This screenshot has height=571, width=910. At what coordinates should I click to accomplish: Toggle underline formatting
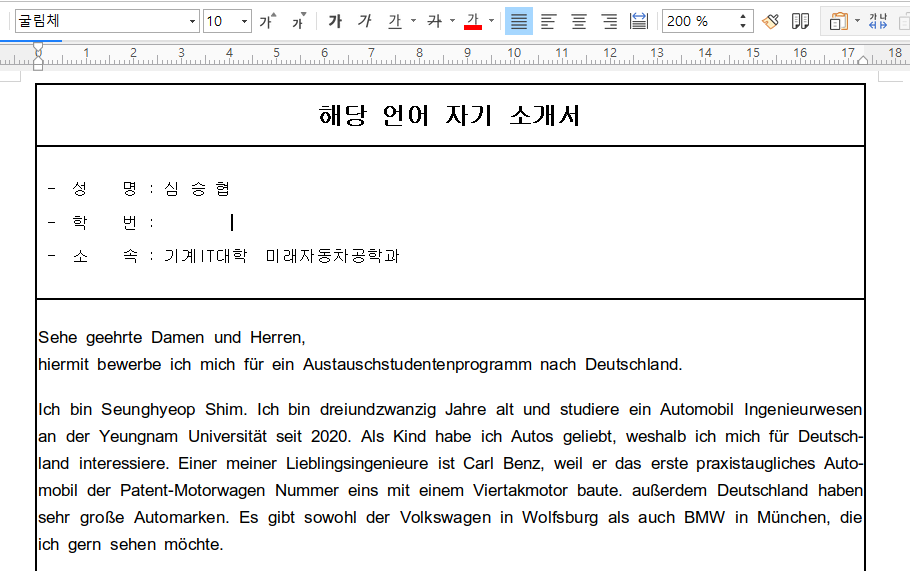point(395,21)
